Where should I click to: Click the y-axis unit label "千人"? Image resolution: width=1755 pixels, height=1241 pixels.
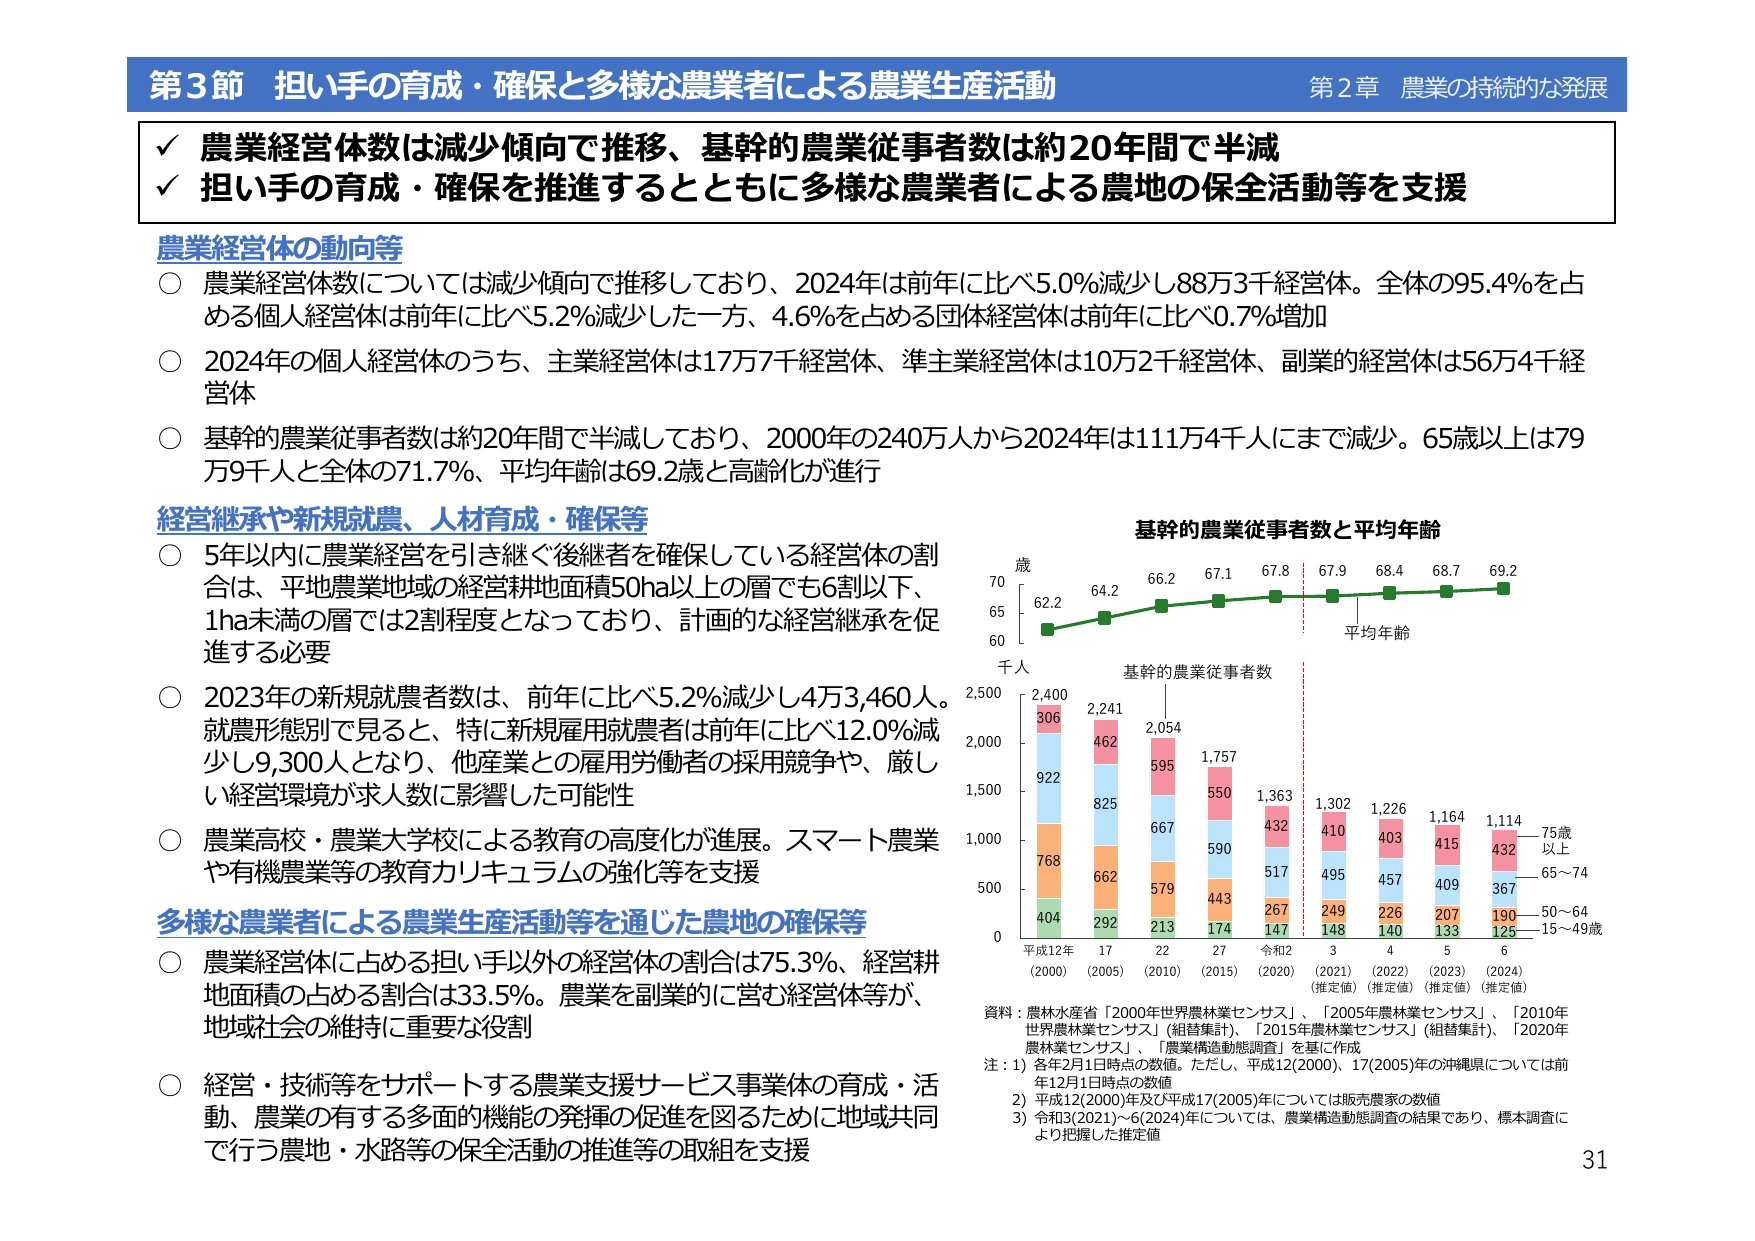click(x=1013, y=667)
